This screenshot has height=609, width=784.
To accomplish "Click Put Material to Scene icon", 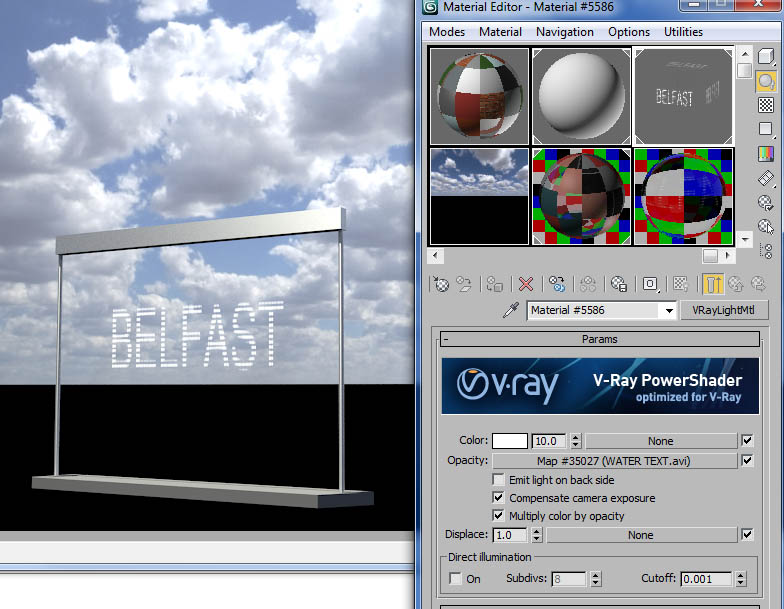I will (x=464, y=284).
